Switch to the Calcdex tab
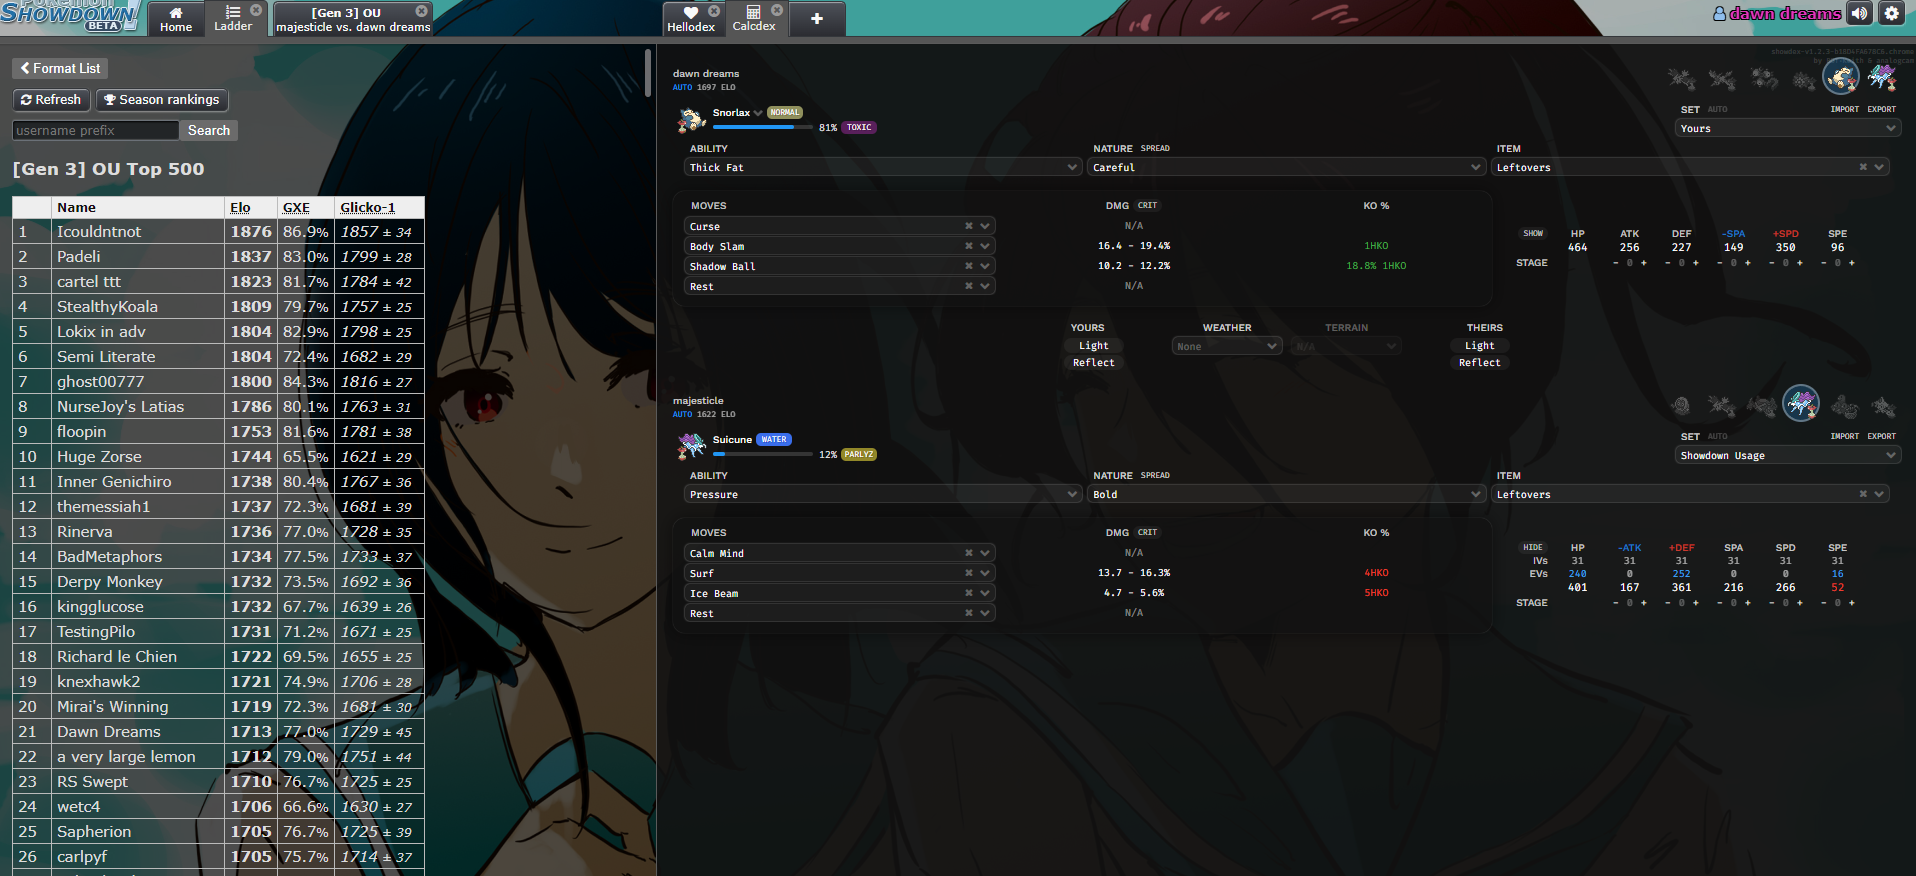Image resolution: width=1916 pixels, height=876 pixels. [754, 19]
